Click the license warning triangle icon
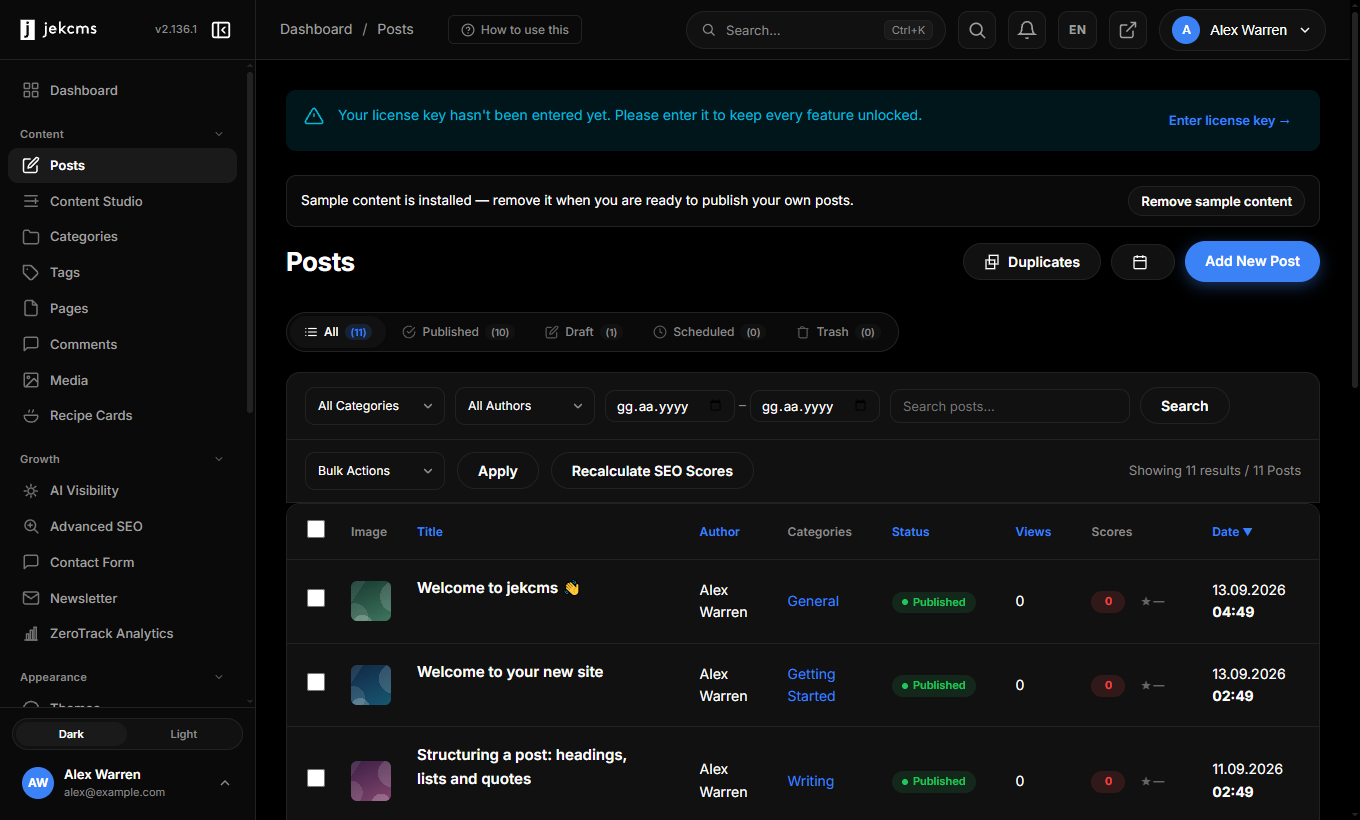 (314, 116)
